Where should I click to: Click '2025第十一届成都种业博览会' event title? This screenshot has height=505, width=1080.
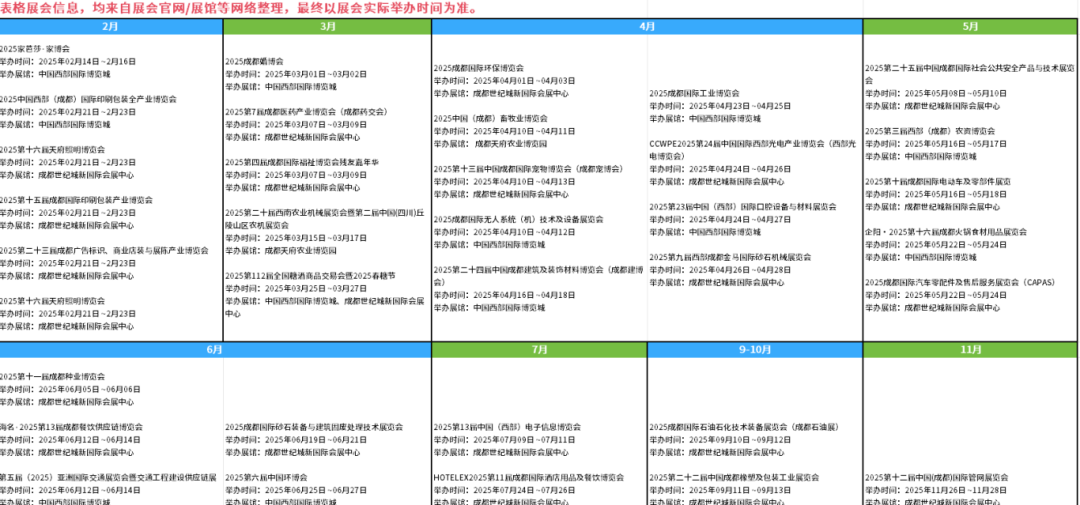pos(52,377)
